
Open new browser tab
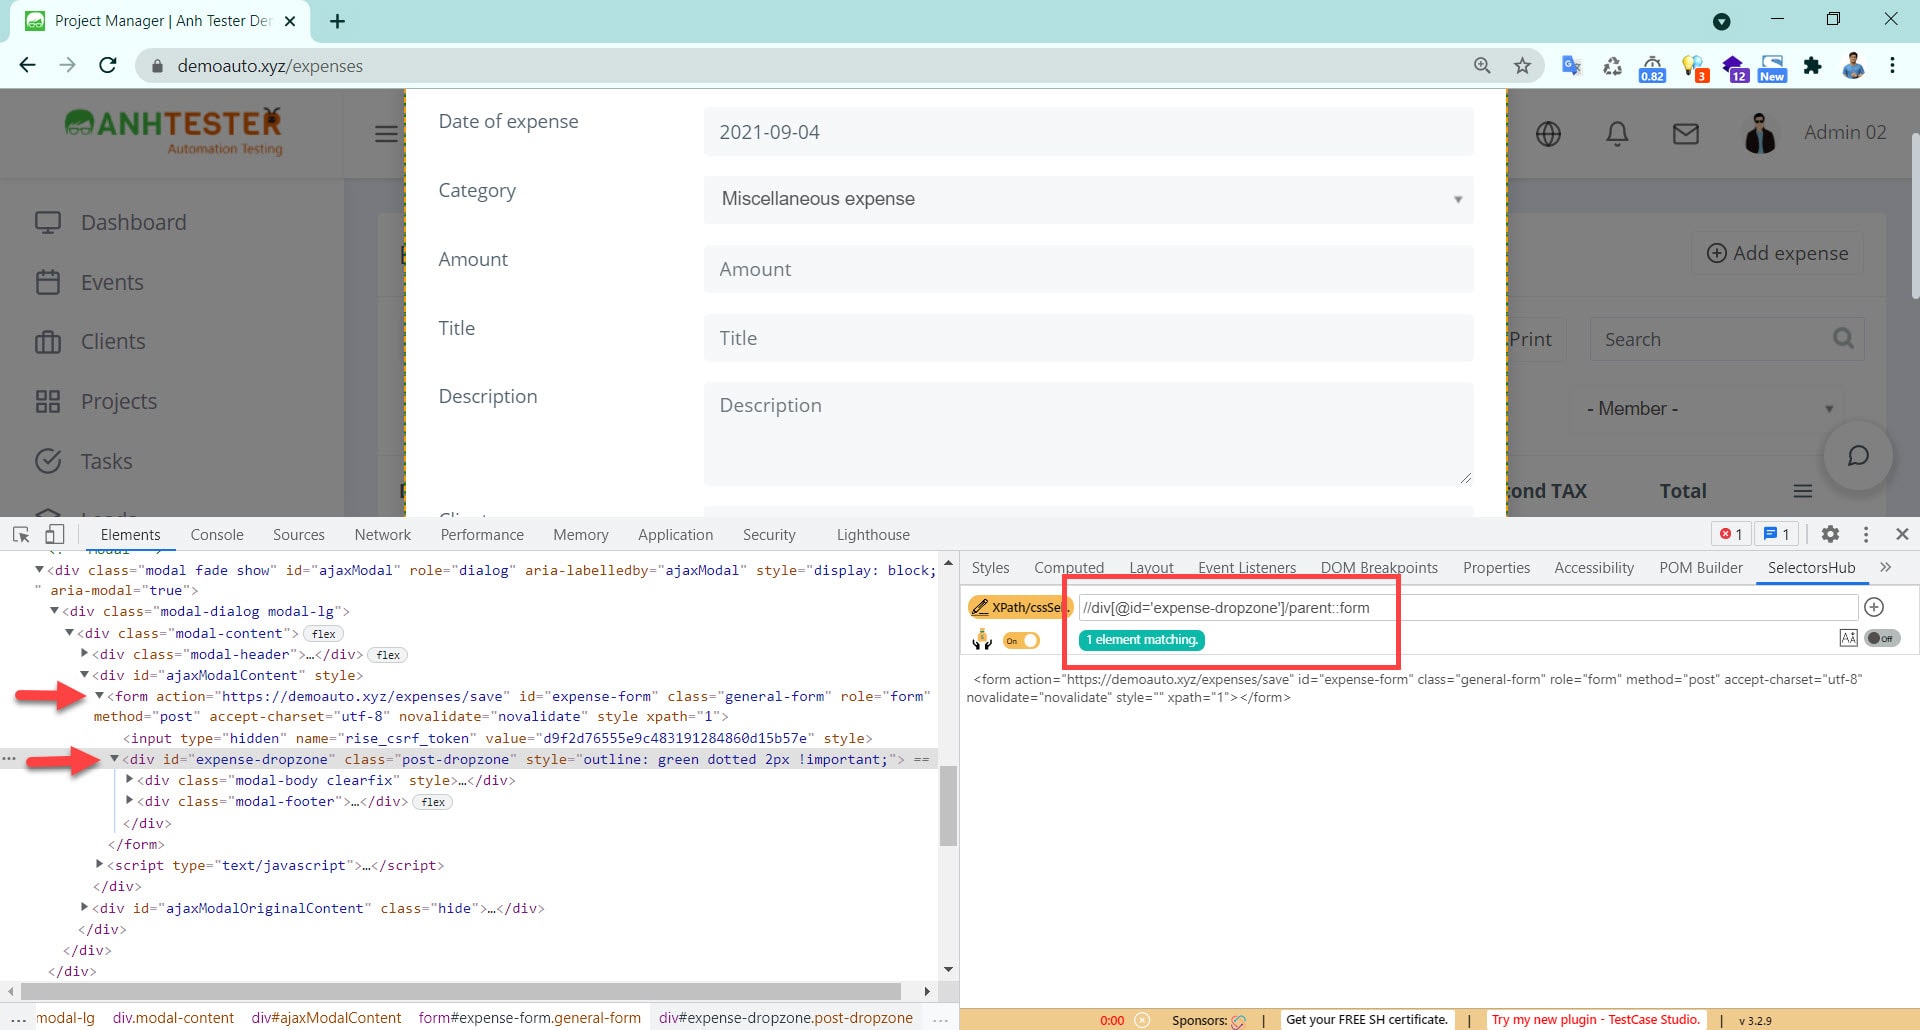[x=337, y=21]
